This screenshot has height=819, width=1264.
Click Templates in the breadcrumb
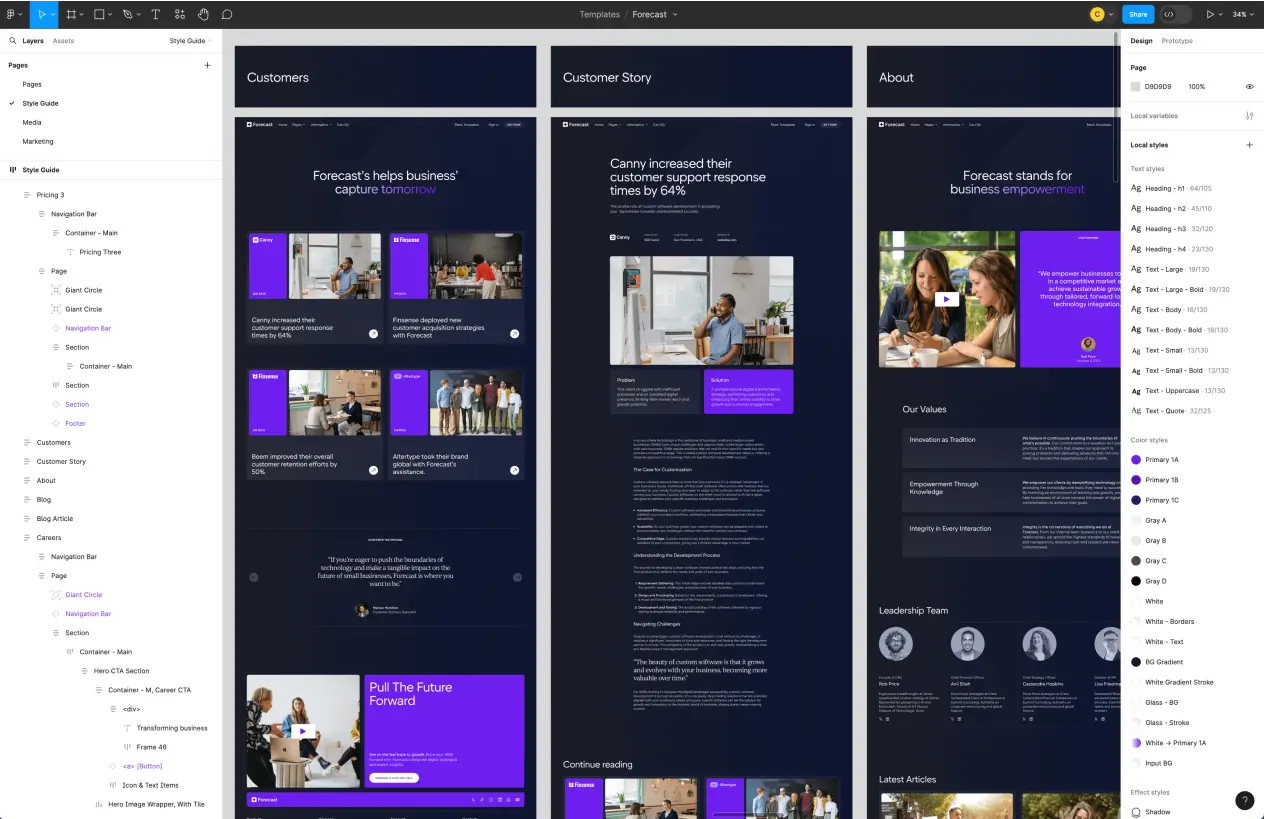[x=600, y=14]
